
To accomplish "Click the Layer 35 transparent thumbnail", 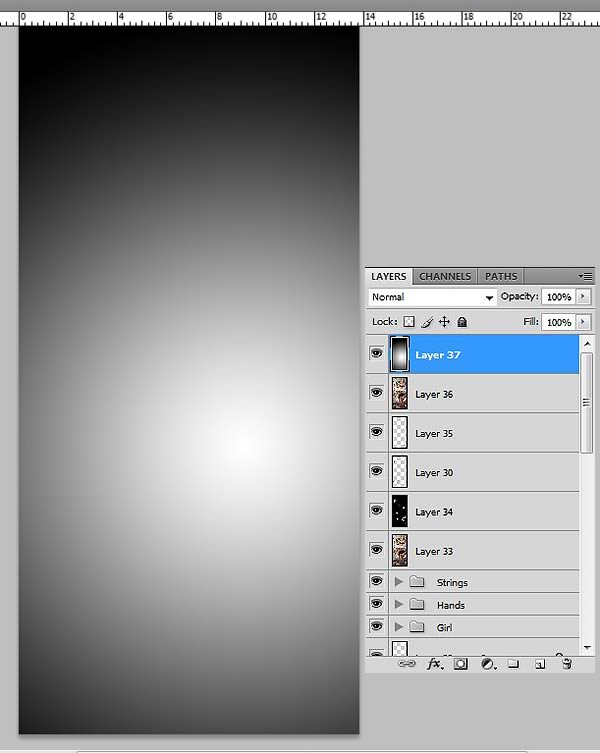I will pos(400,433).
